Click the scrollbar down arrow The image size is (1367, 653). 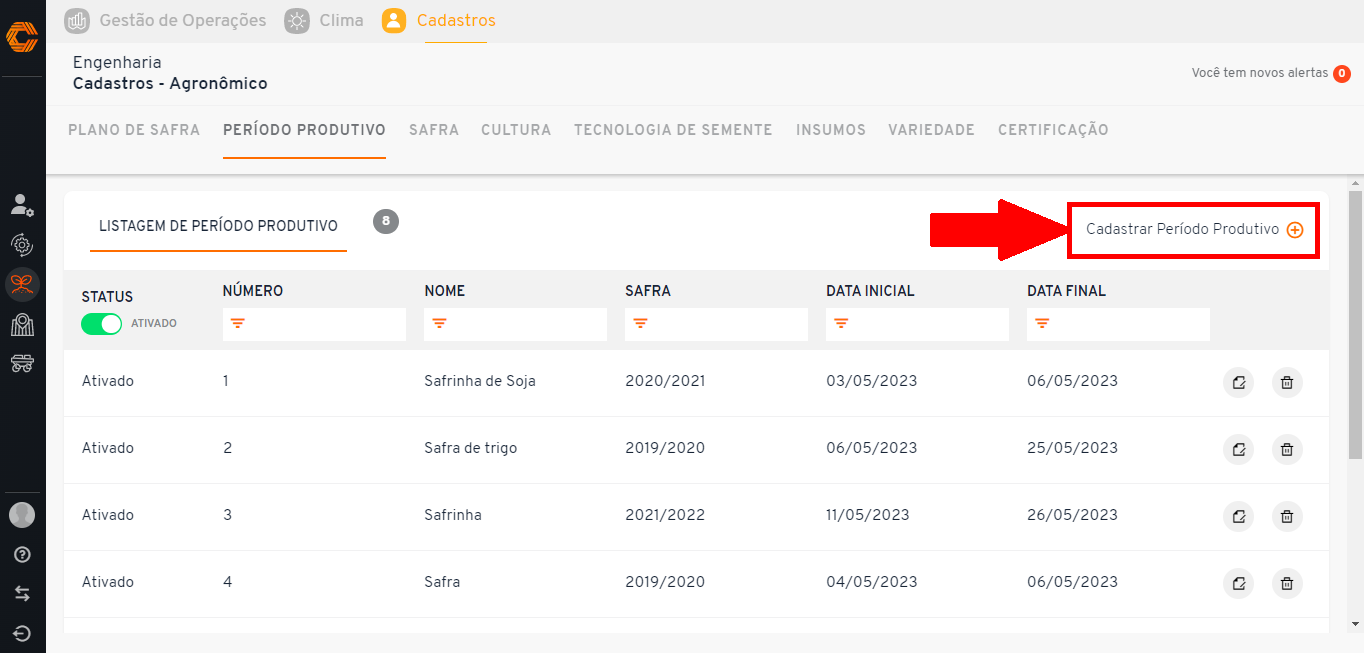(x=1356, y=625)
